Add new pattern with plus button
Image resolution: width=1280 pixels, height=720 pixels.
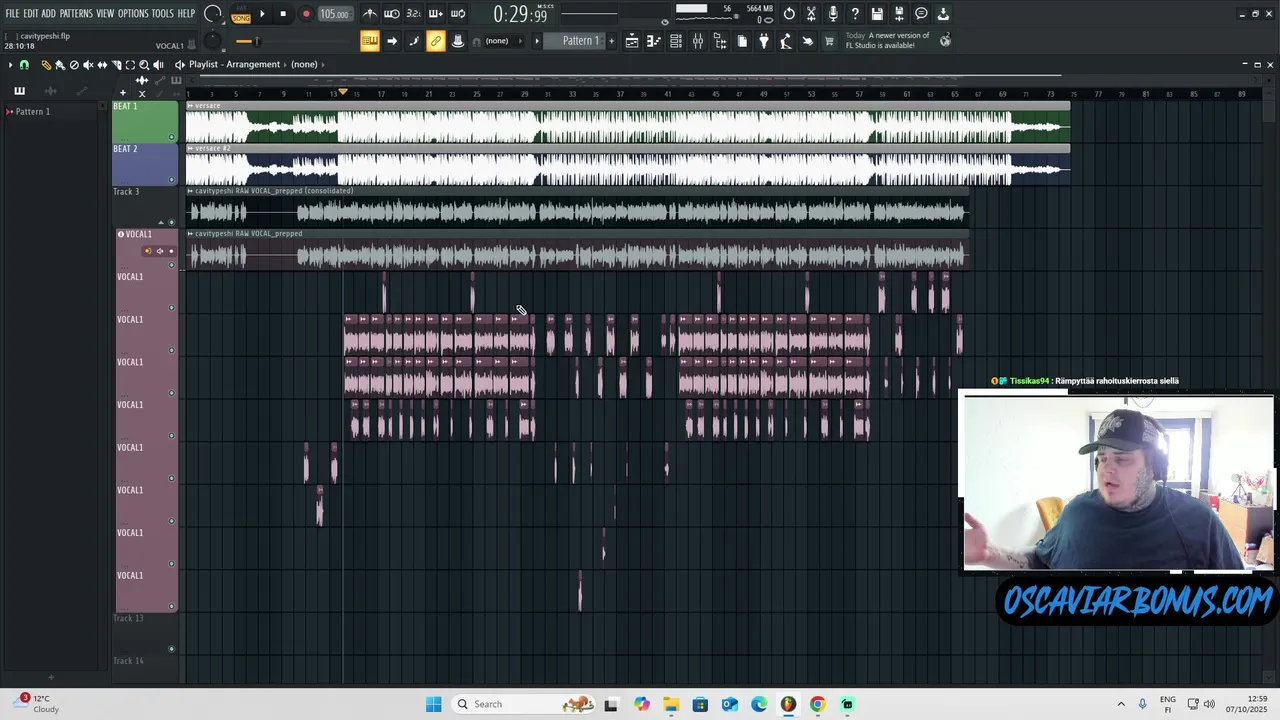tap(611, 41)
